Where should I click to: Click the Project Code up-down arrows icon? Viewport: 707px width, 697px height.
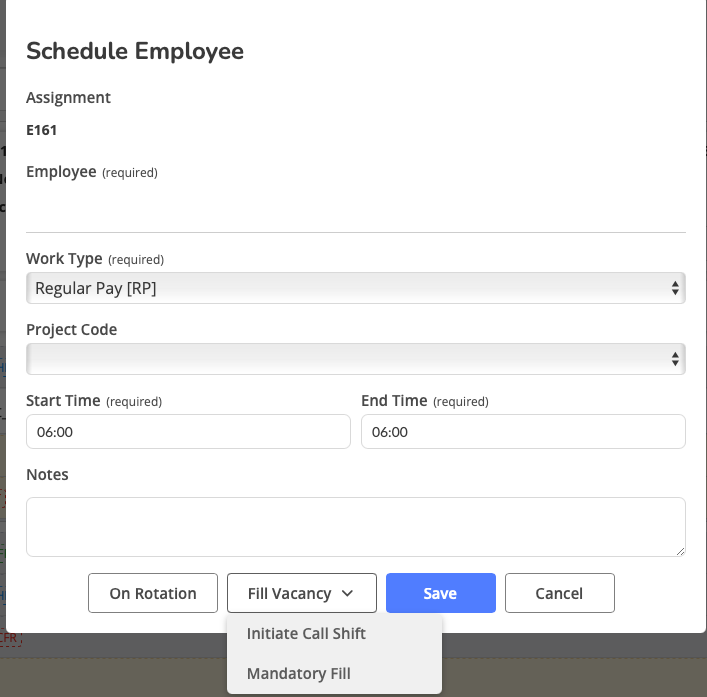pos(675,359)
